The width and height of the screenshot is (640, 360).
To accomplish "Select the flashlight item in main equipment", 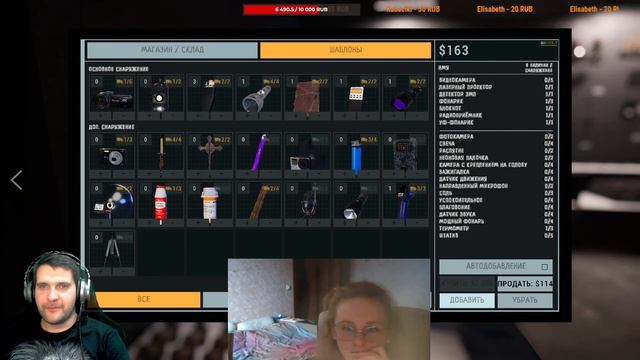I will (x=258, y=97).
